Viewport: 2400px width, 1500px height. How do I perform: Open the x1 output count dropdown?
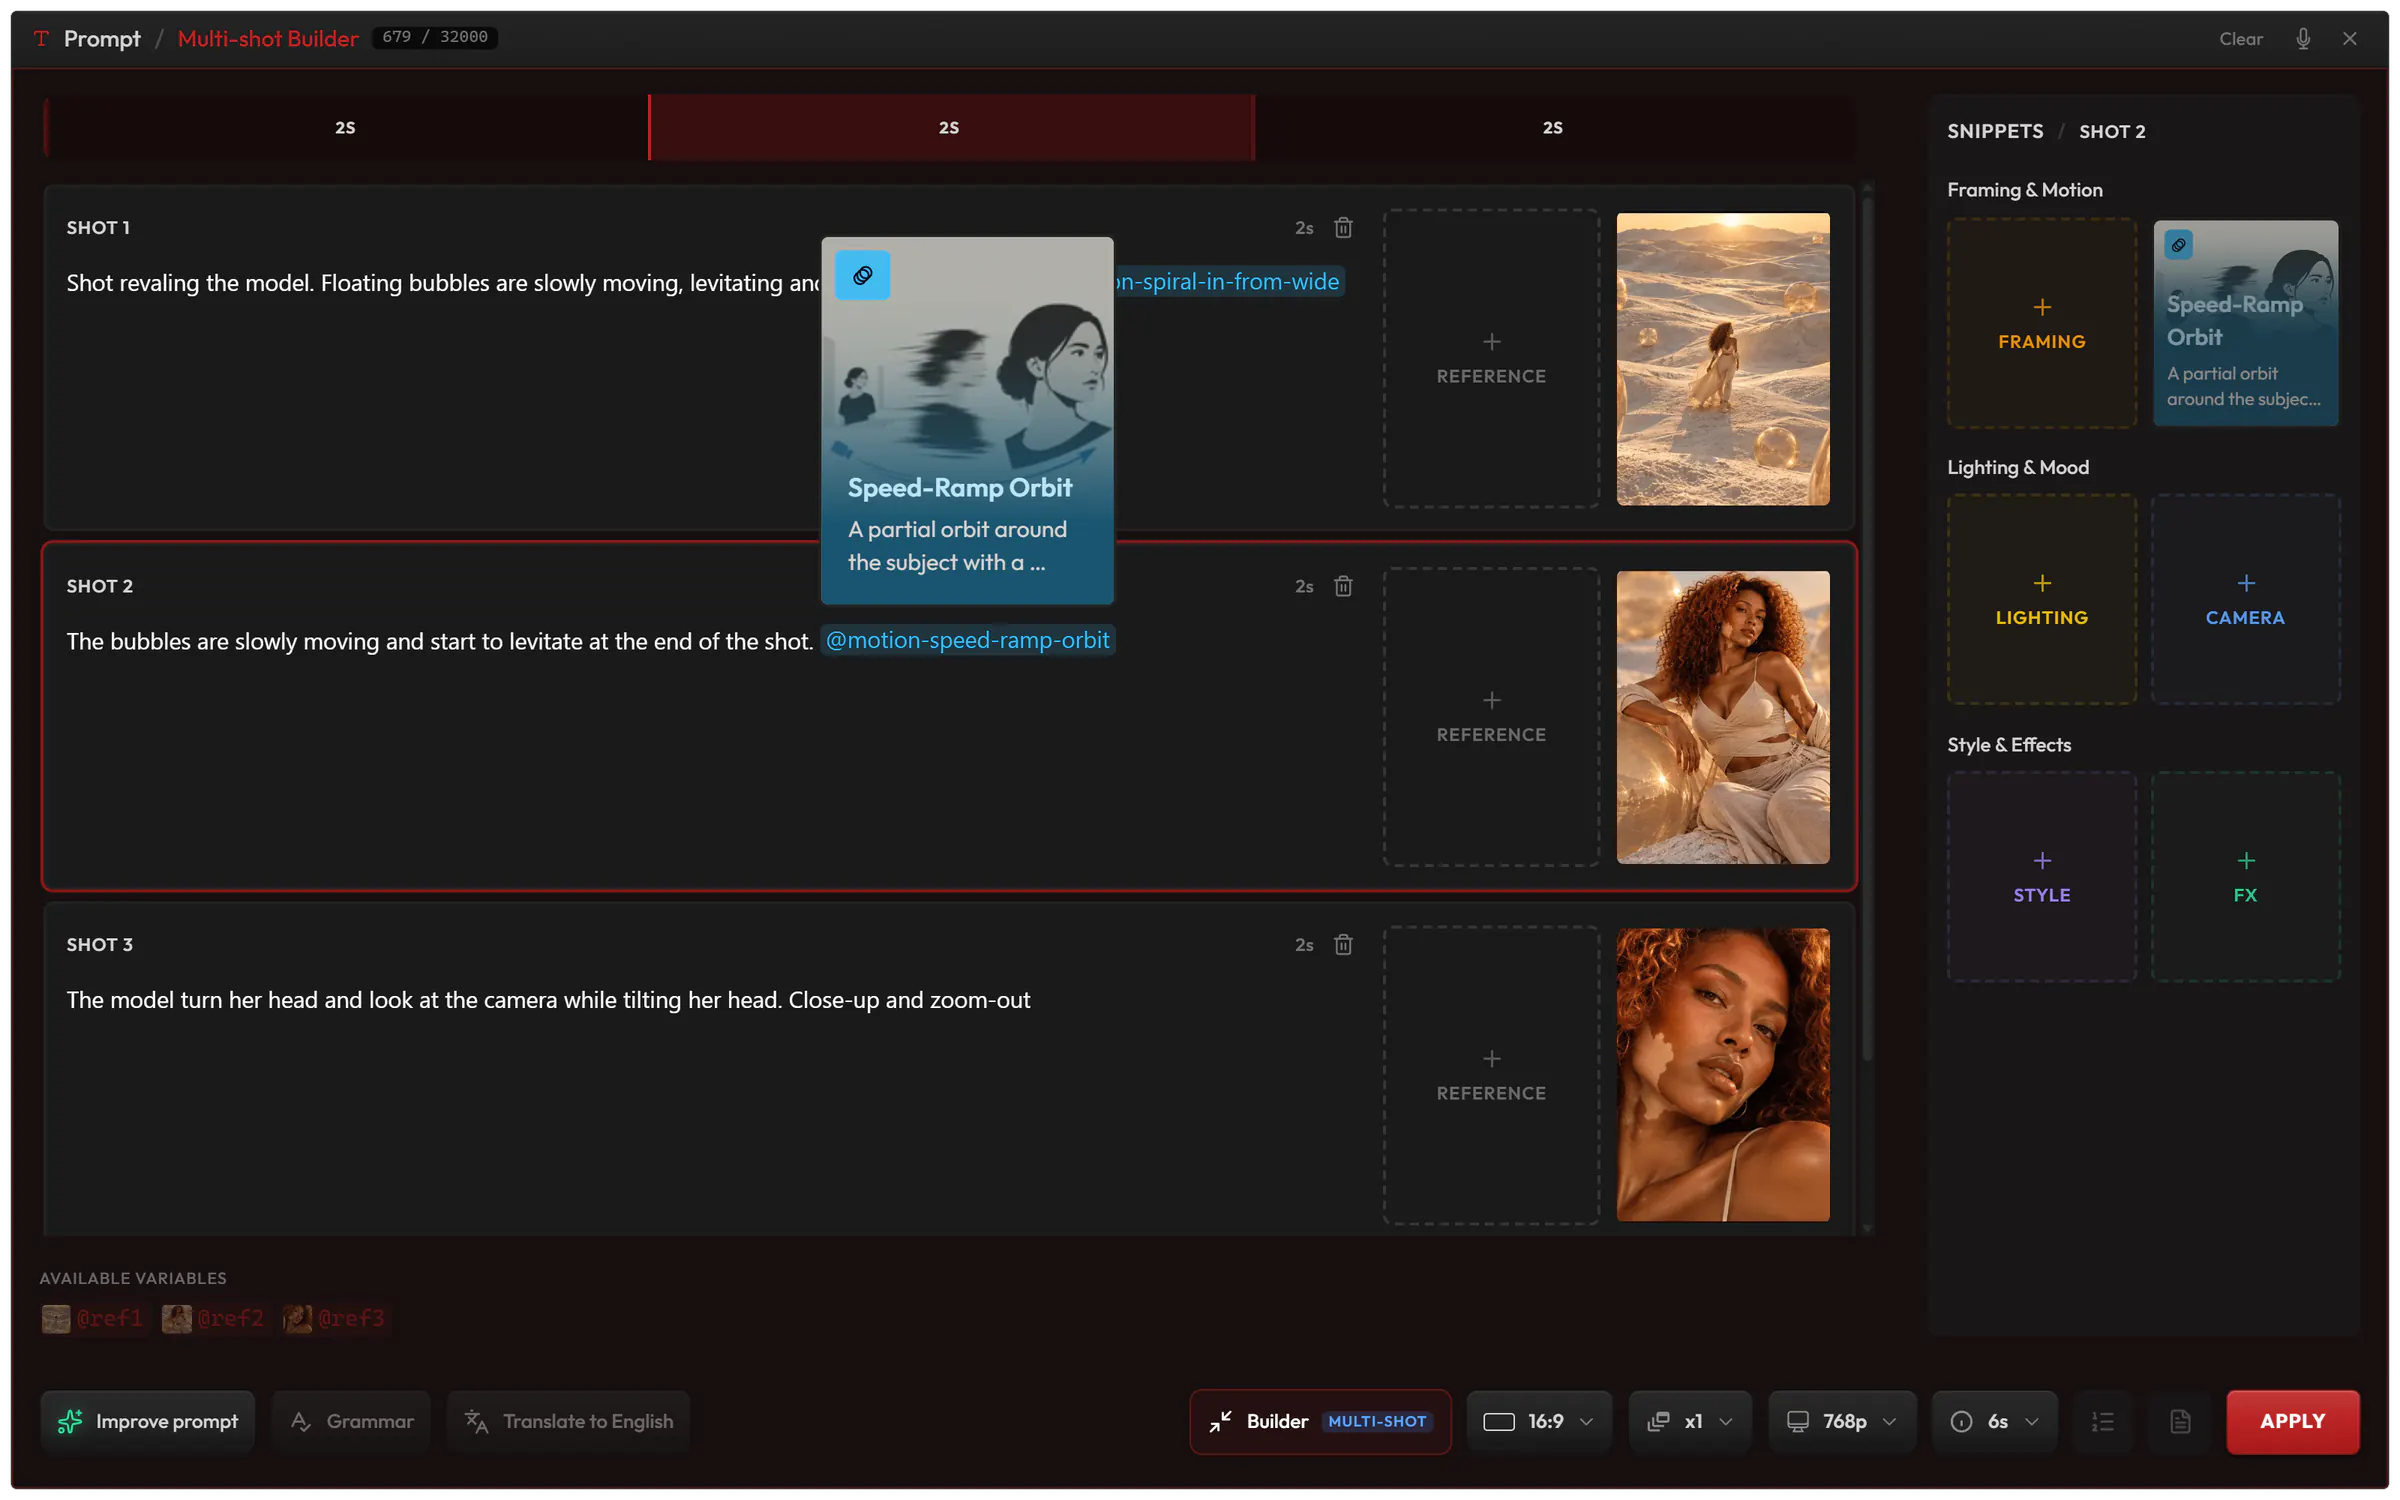pyautogui.click(x=1690, y=1421)
